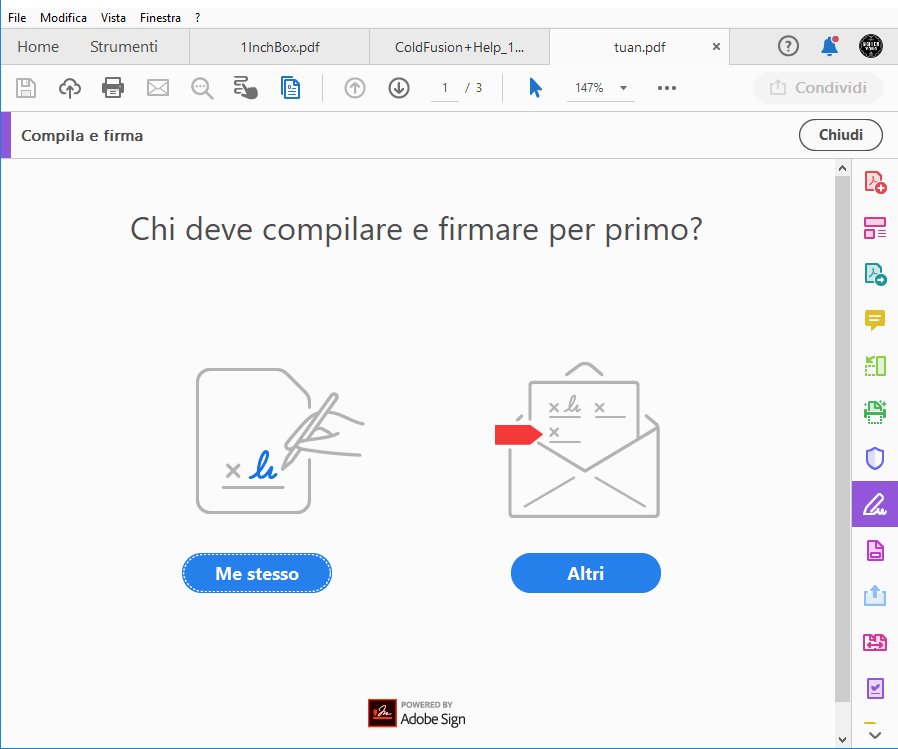
Task: Open the 147% zoom level dropdown
Action: 600,88
